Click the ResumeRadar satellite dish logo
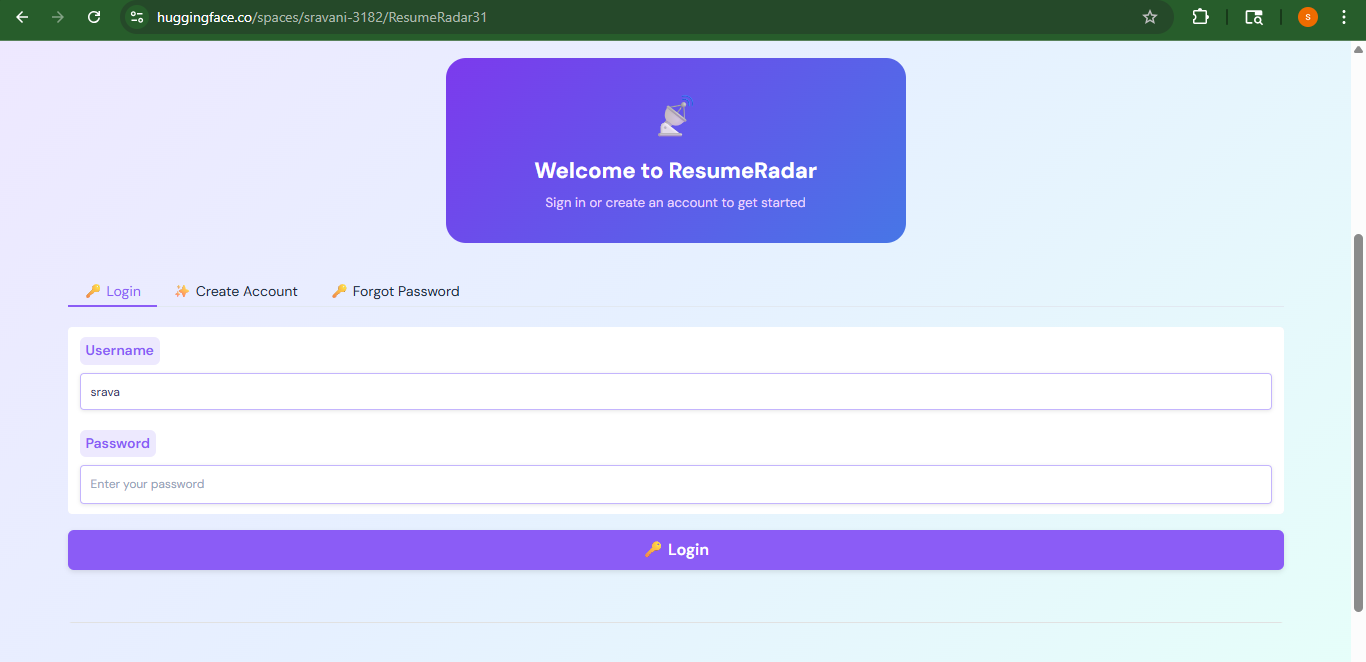Viewport: 1366px width, 662px height. [673, 117]
